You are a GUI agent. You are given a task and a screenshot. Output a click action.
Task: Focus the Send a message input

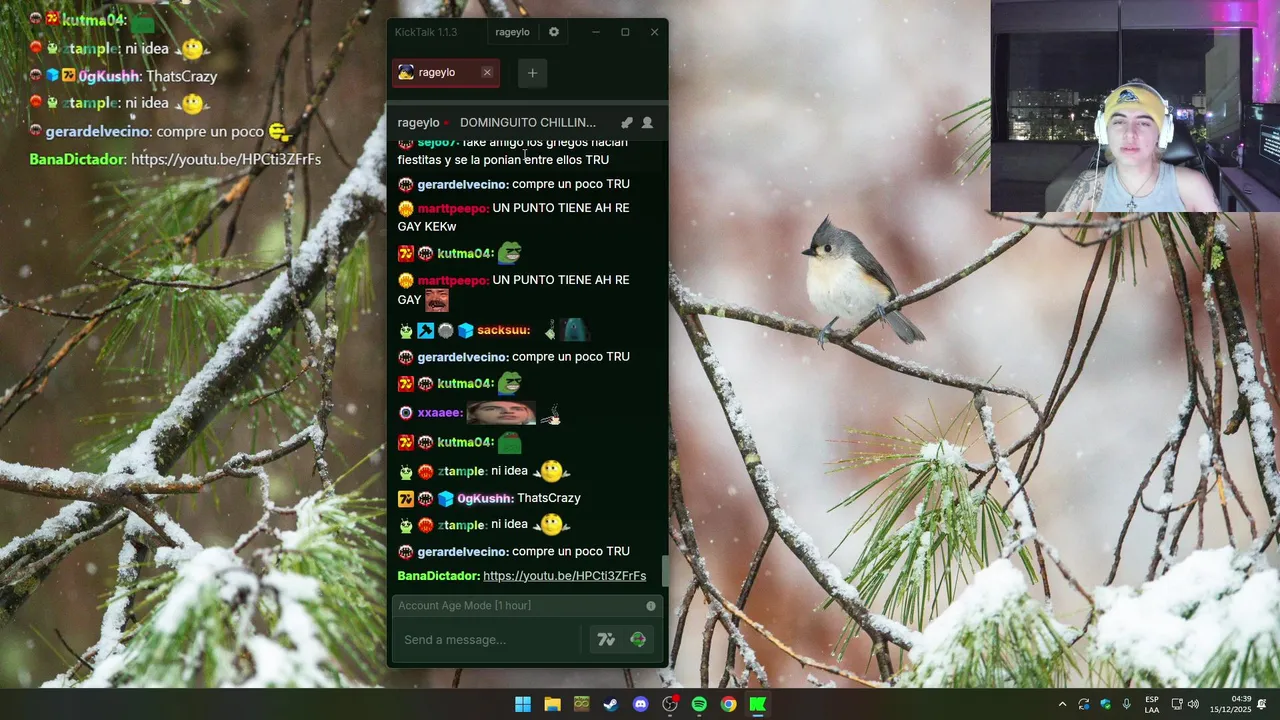[488, 640]
